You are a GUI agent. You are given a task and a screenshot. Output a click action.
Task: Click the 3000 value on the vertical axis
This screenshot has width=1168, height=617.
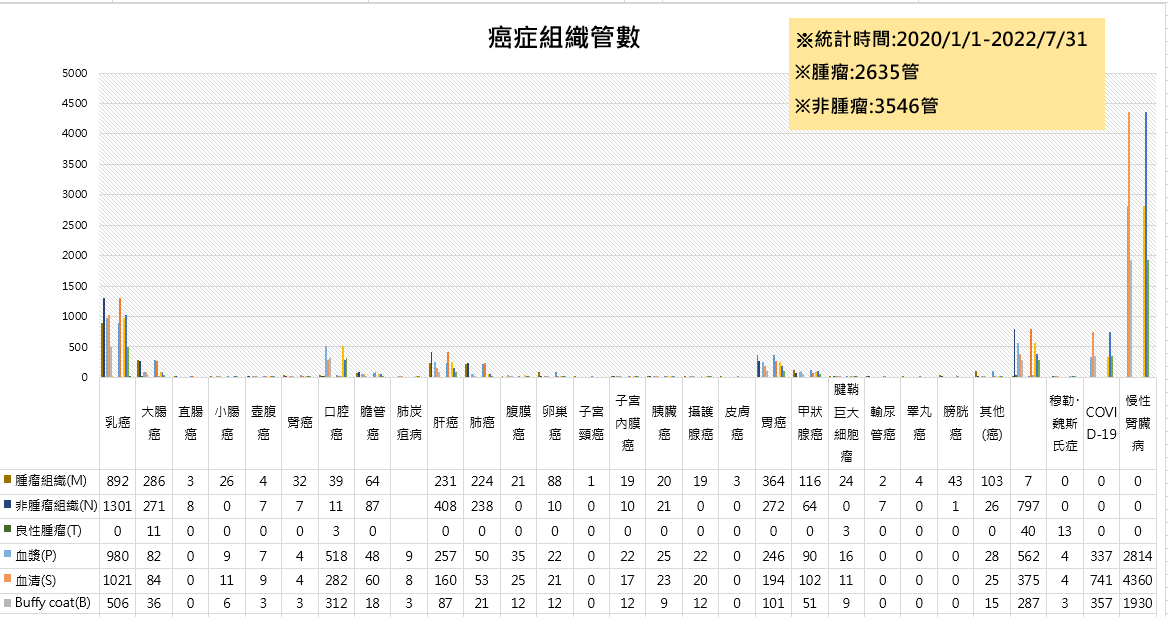coord(74,194)
